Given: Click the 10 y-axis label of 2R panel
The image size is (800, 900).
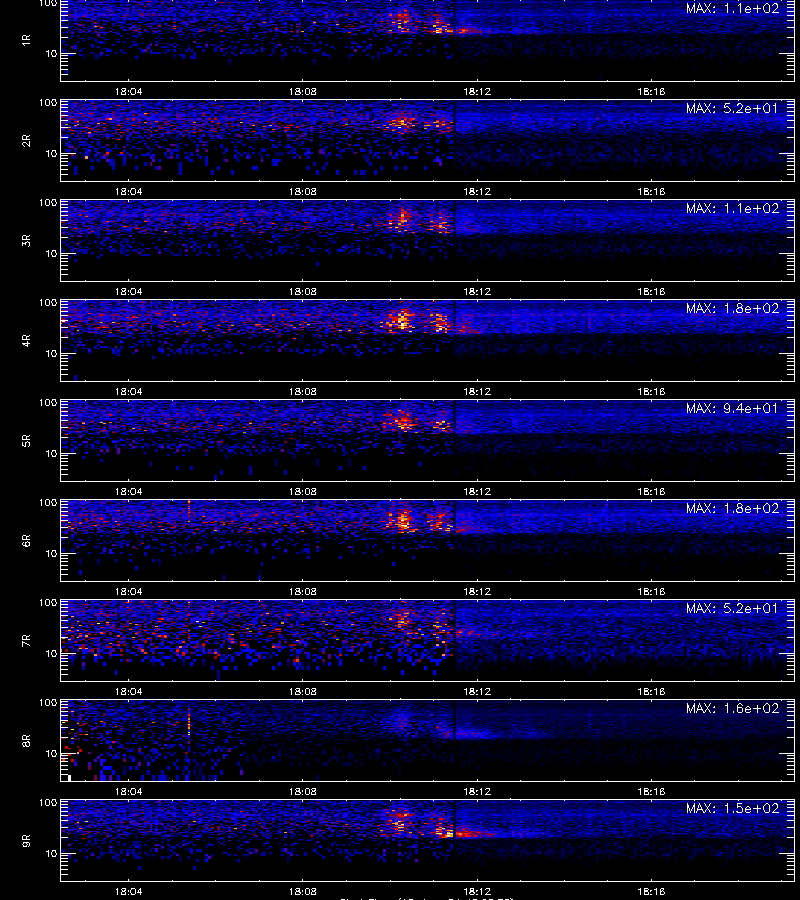Looking at the screenshot, I should tap(51, 153).
